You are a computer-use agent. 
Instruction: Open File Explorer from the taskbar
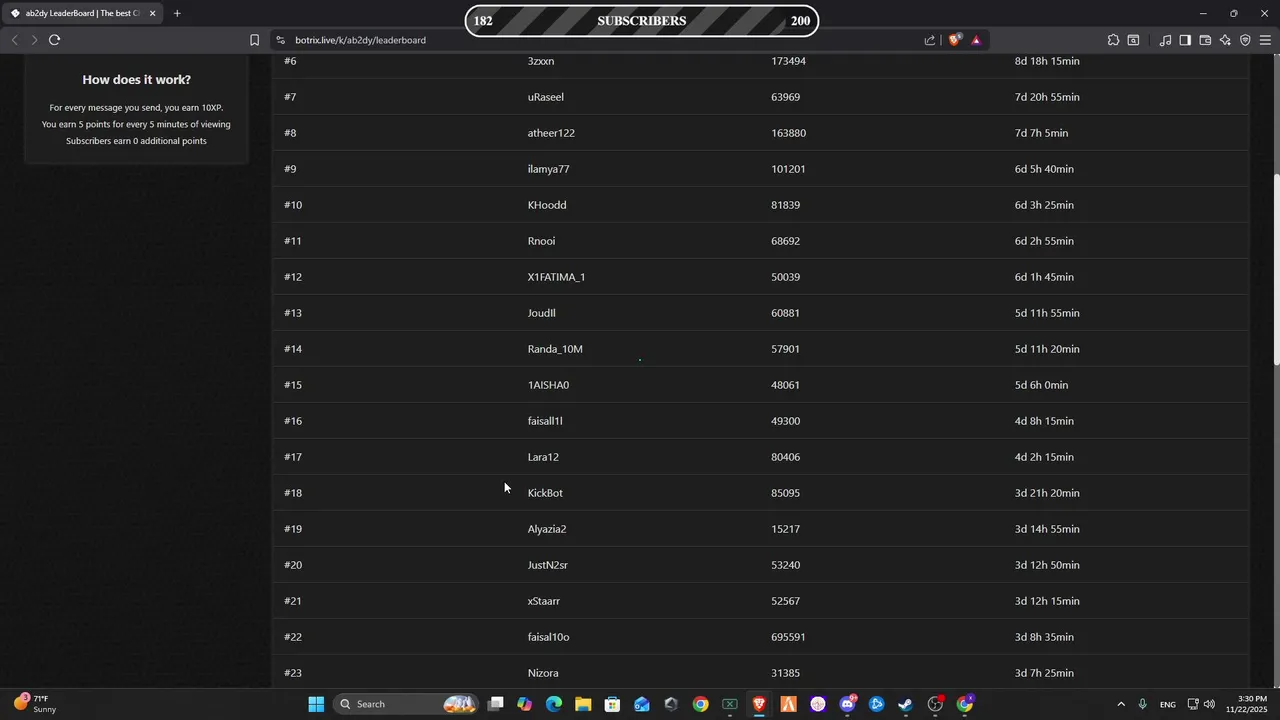583,704
